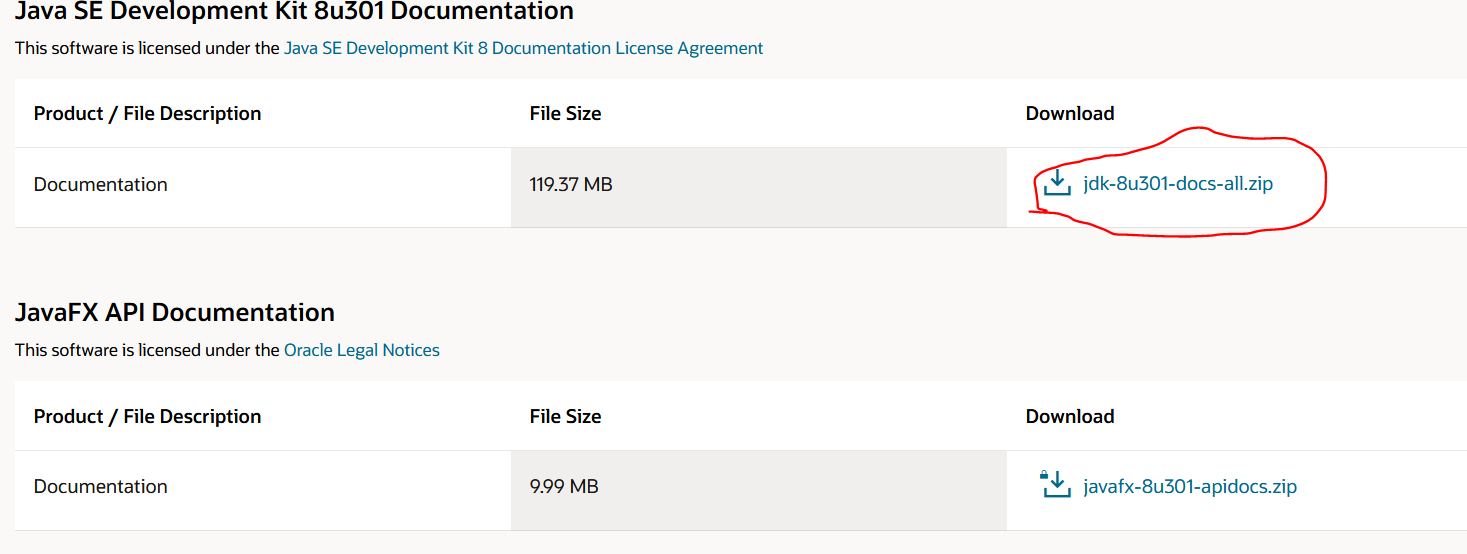Click the File Size header in JavaFX table
1467x554 pixels.
565,416
